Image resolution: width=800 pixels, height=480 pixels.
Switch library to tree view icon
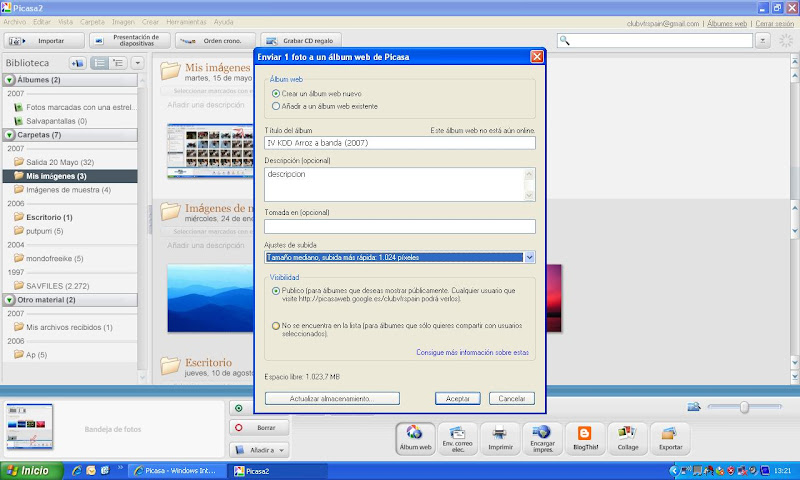118,63
